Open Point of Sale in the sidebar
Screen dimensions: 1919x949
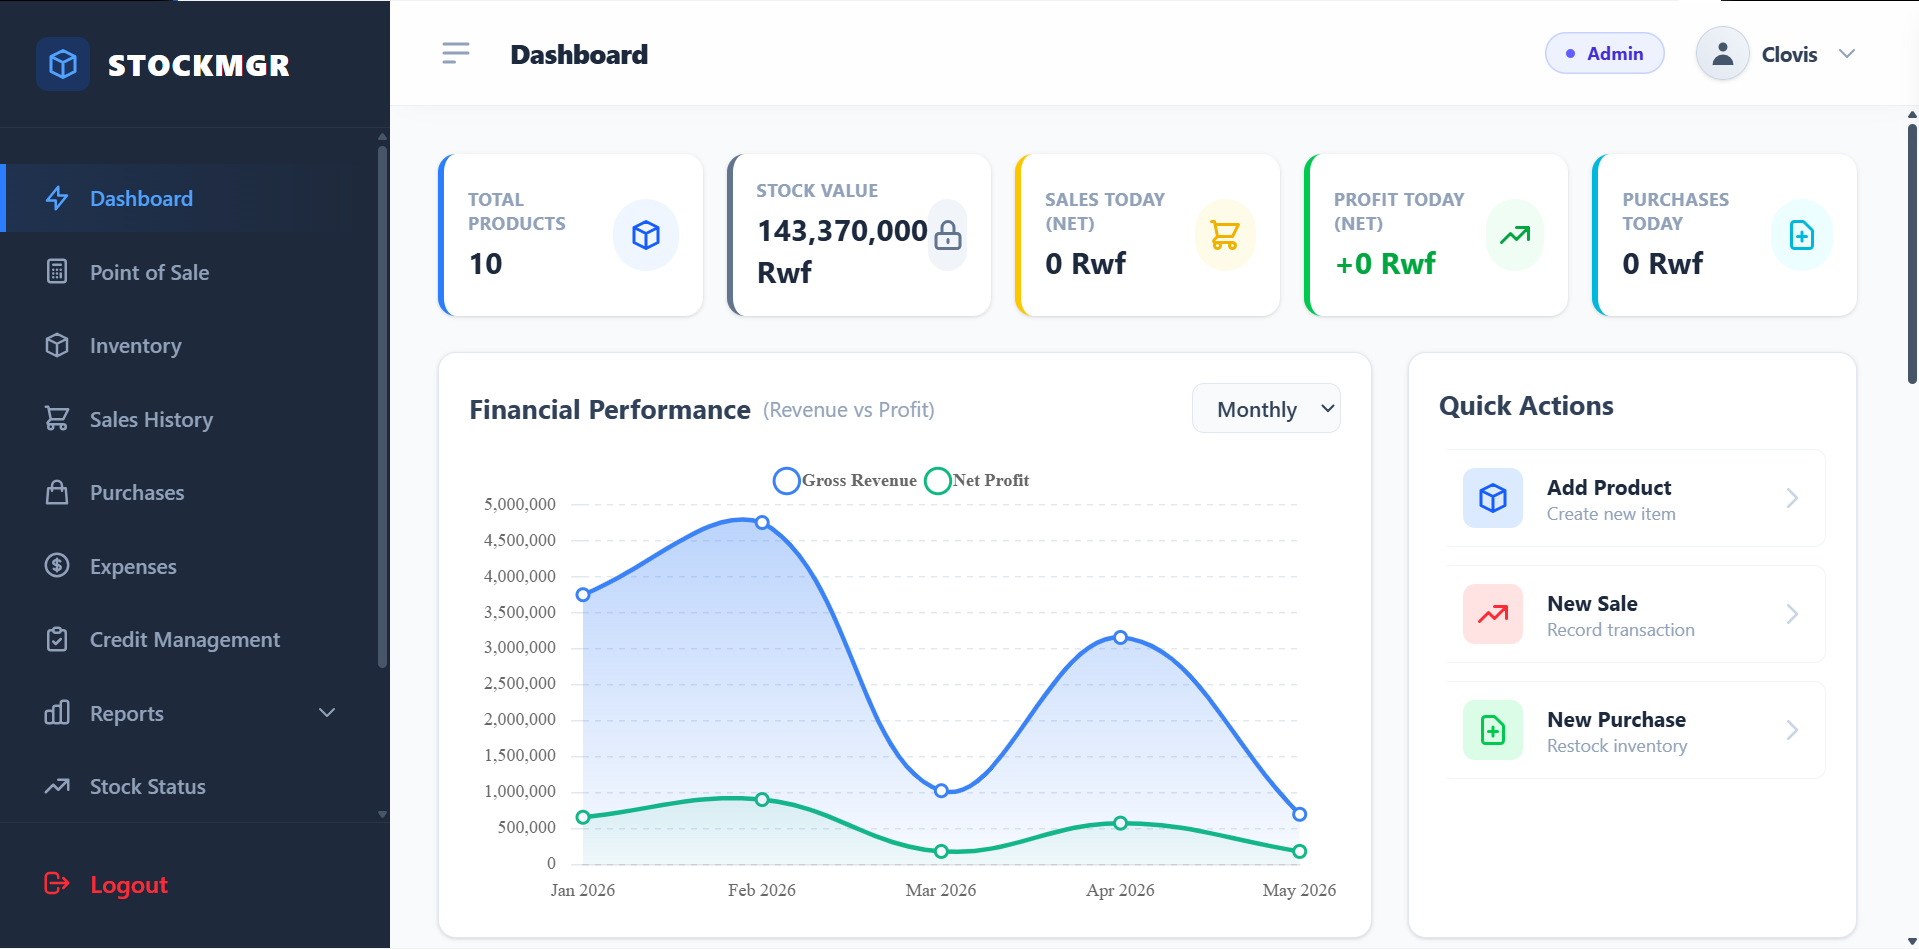click(190, 272)
